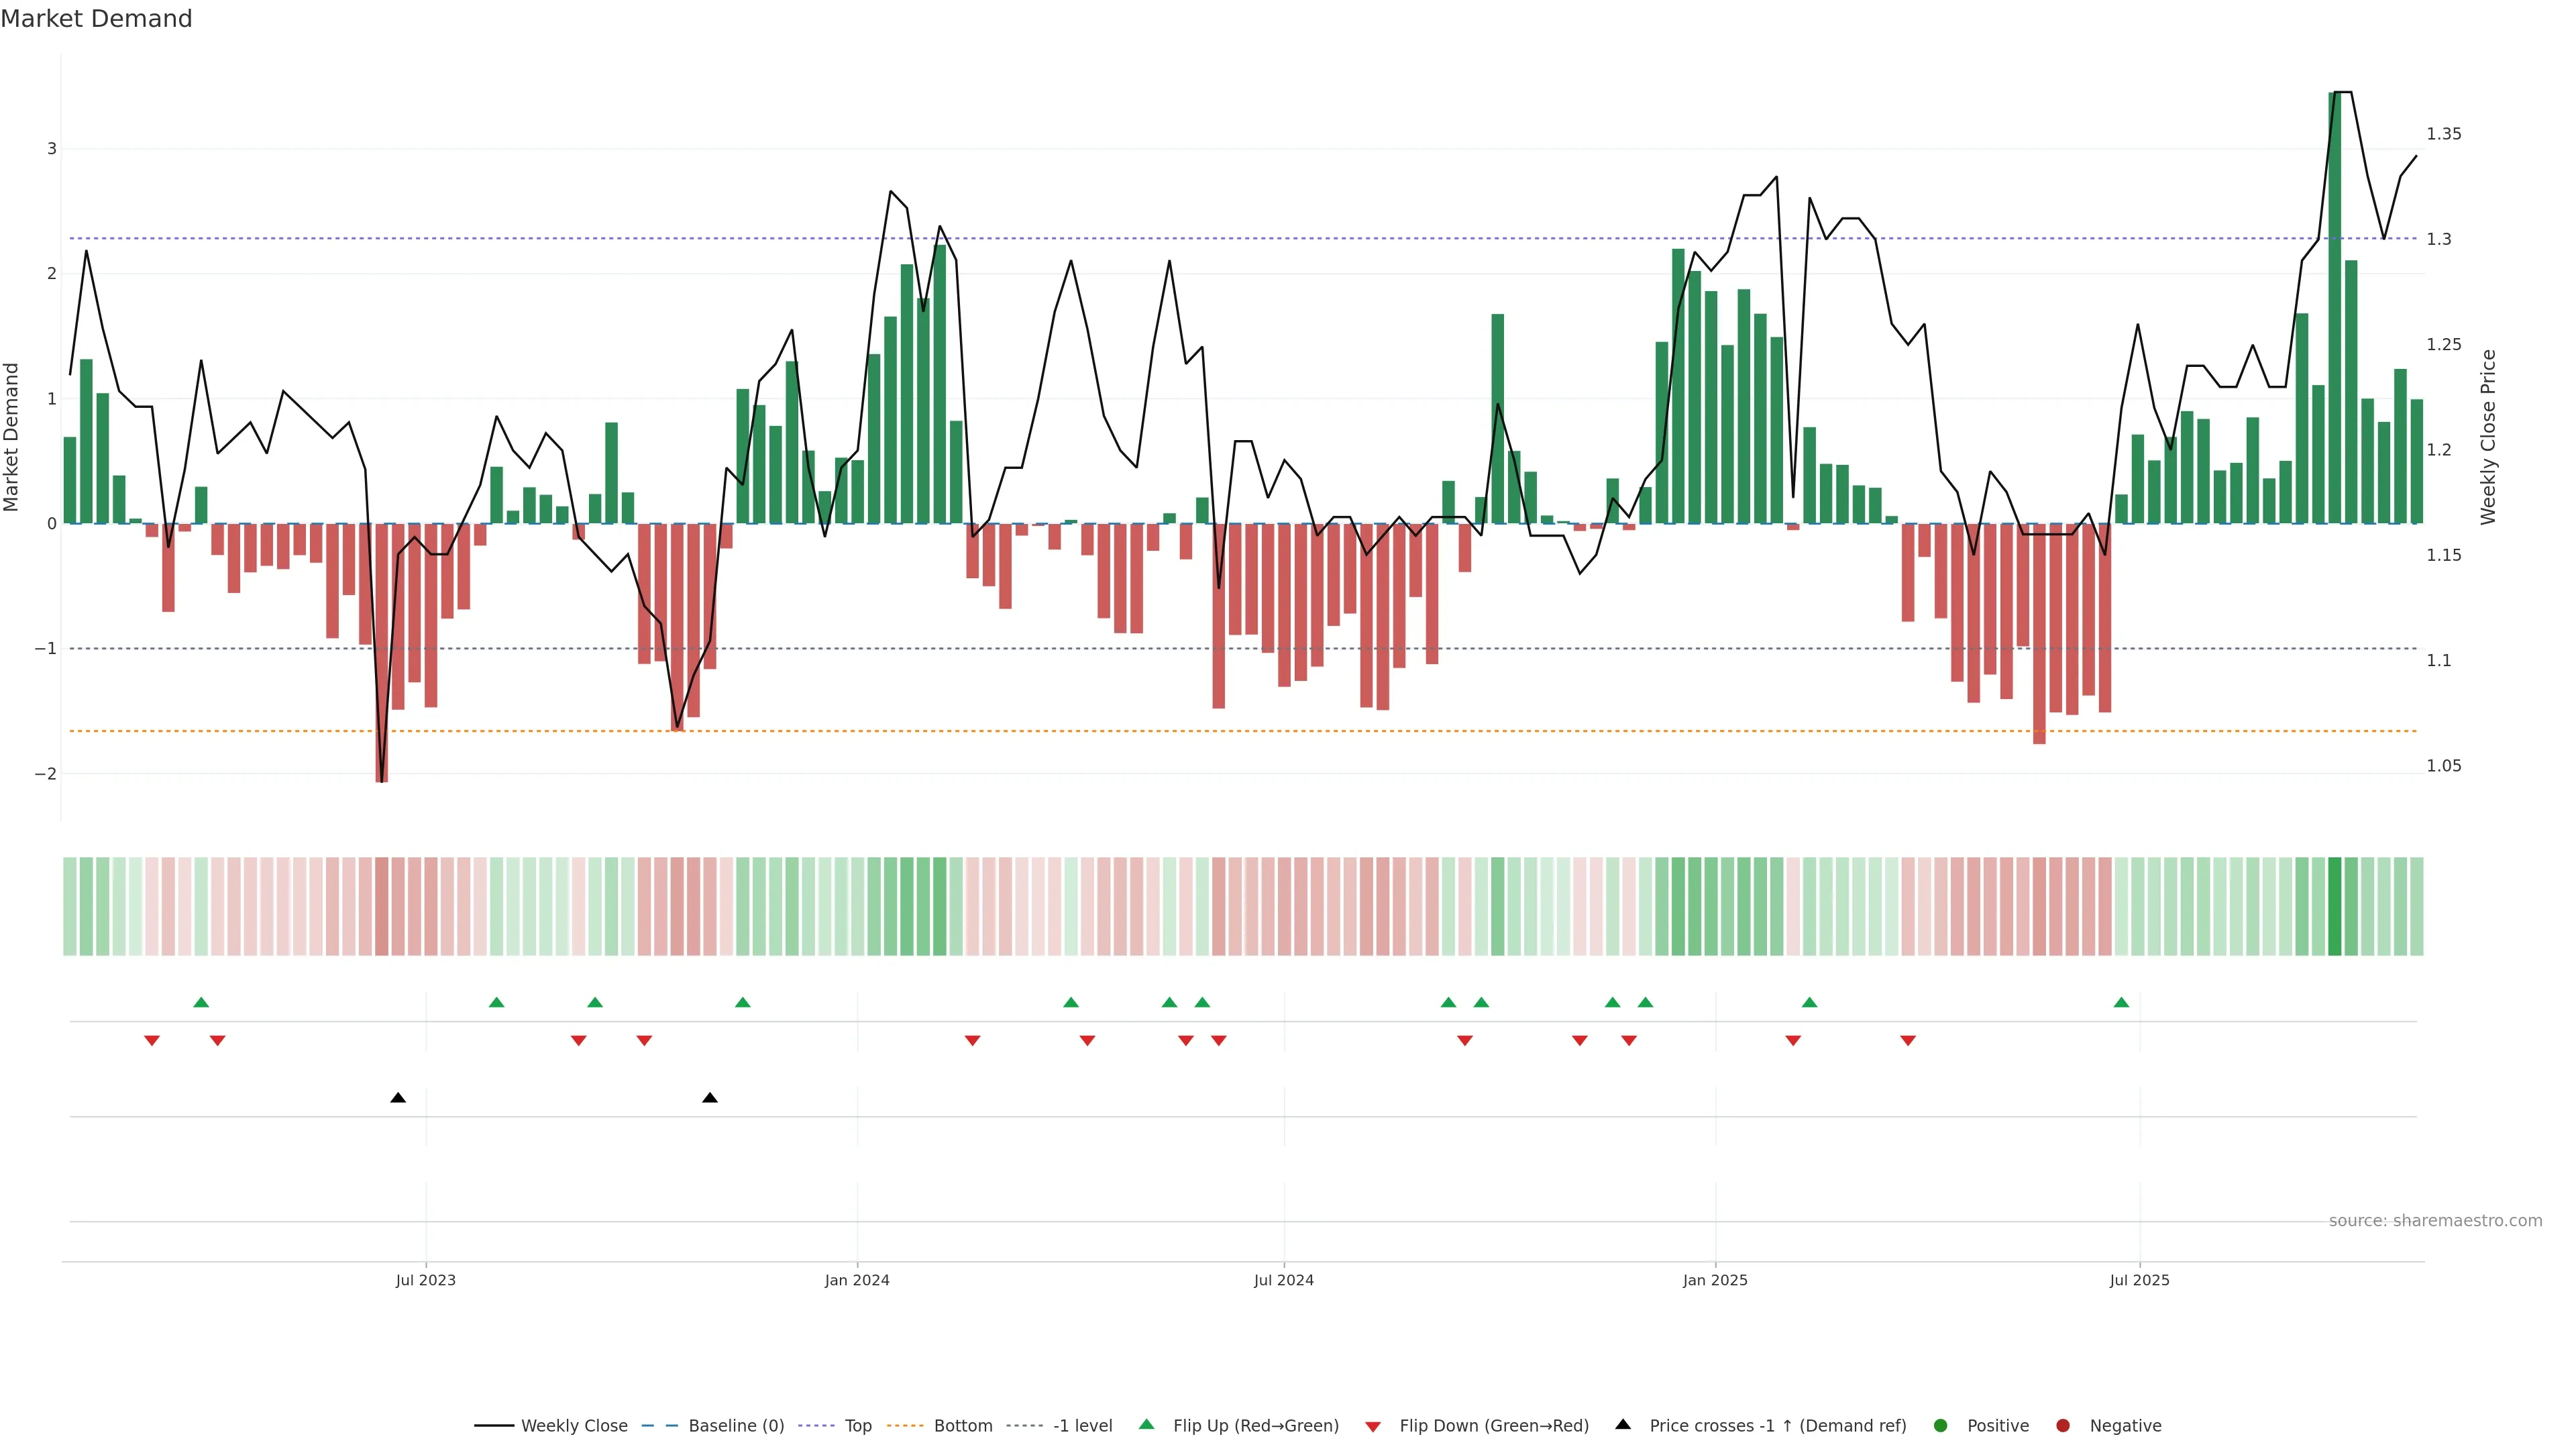The image size is (2576, 1449).
Task: Toggle the -1 level legend entry
Action: click(x=1082, y=1426)
